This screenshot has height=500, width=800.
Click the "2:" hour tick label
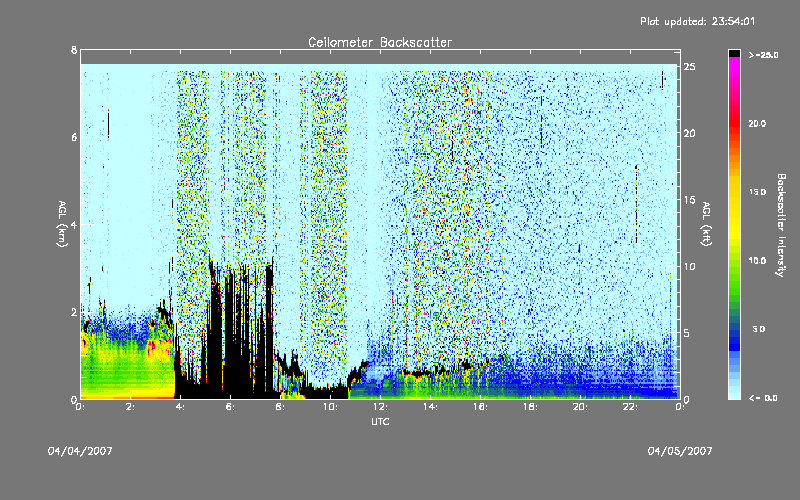(x=130, y=407)
